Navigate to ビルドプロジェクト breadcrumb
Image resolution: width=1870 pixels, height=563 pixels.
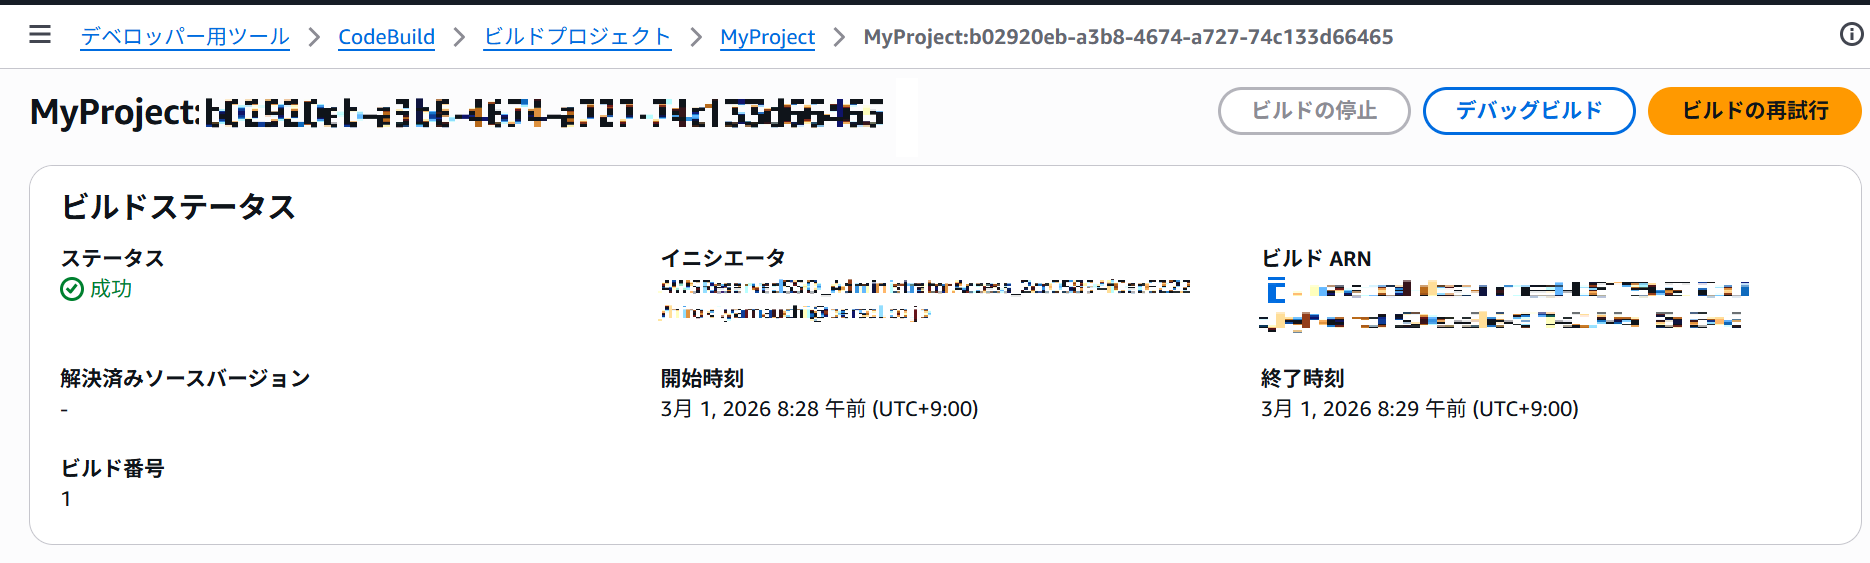[577, 37]
